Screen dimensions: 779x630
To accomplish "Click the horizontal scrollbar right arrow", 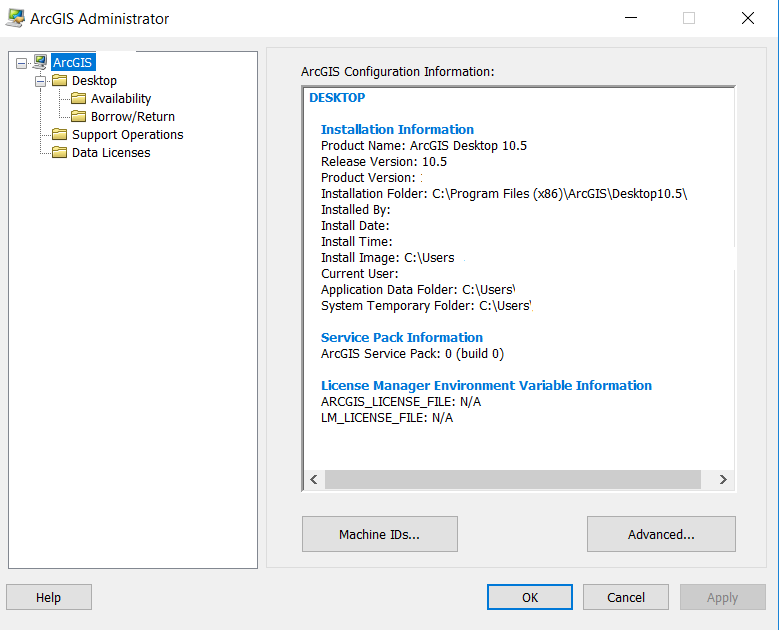I will pyautogui.click(x=723, y=480).
